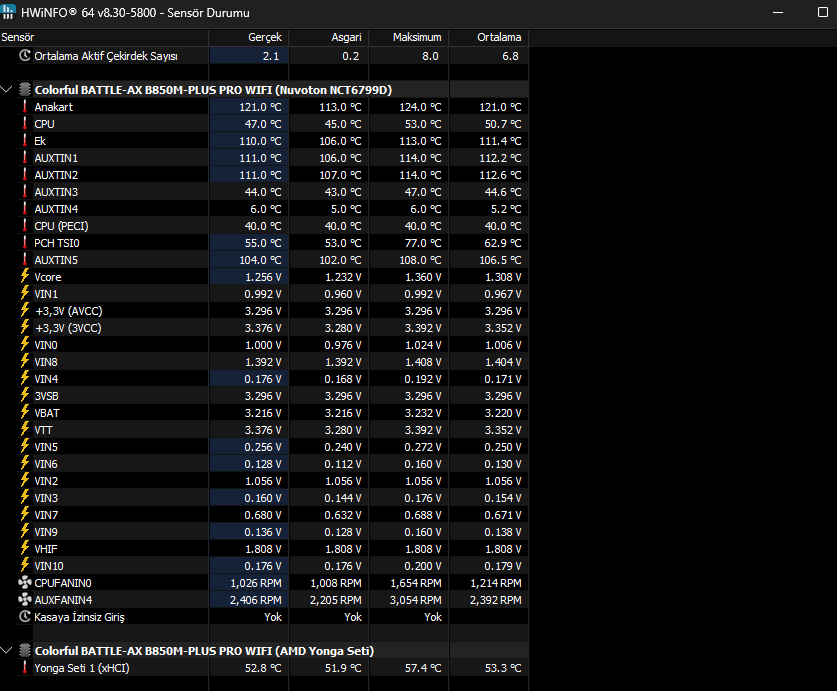The height and width of the screenshot is (691, 837).
Task: Click Yonga Seti 1 maximum value 57.4 °C
Action: click(423, 668)
